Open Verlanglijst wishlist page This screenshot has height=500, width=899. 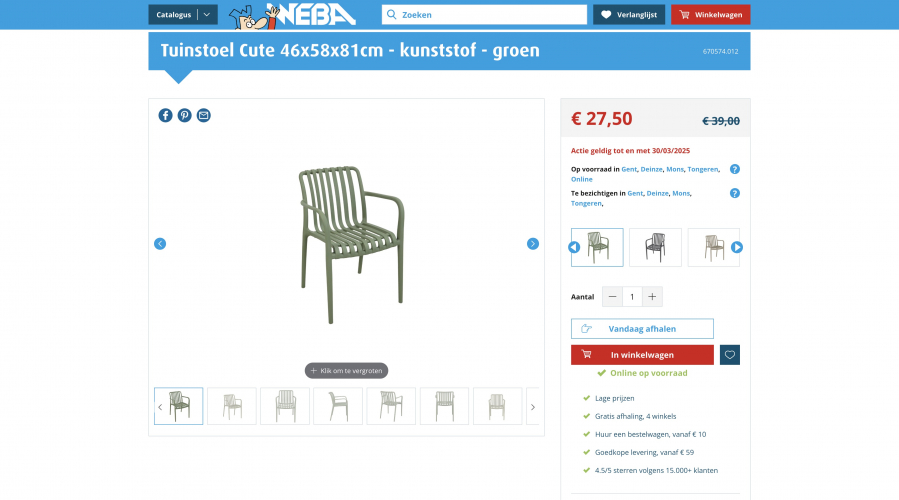(629, 15)
